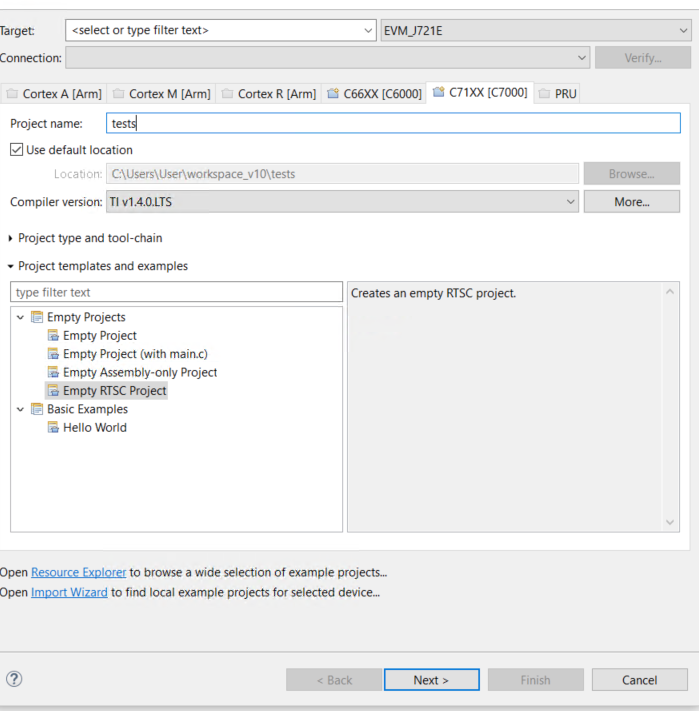
Task: Click the Next button
Action: (431, 680)
